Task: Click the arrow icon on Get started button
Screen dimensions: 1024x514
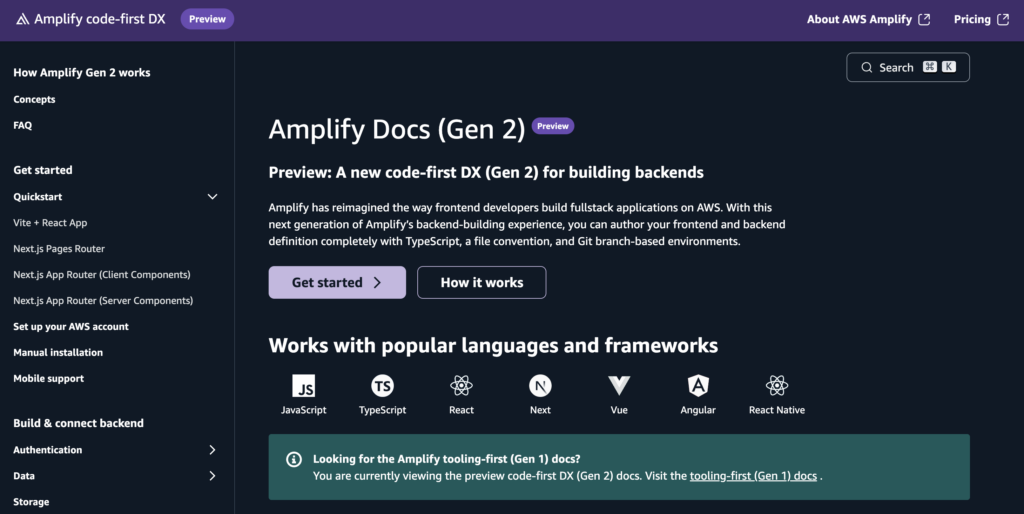Action: coord(377,282)
